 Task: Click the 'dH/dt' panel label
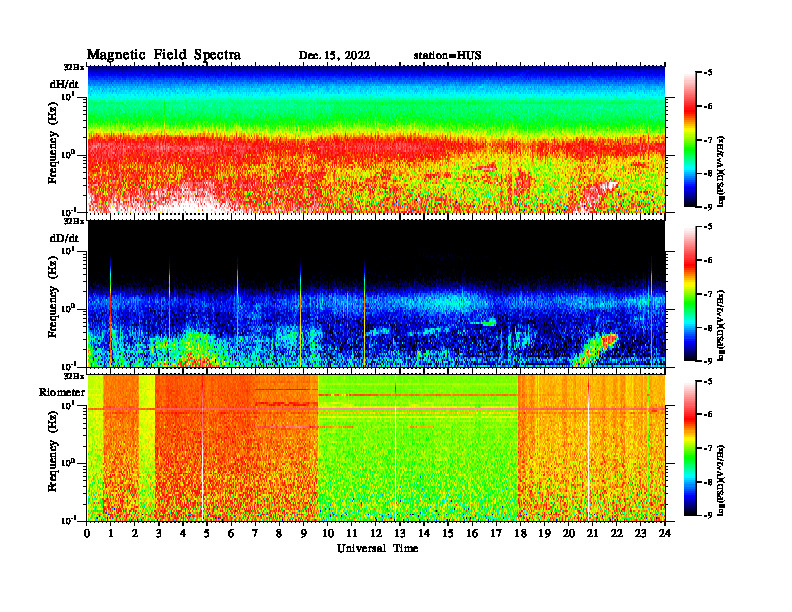point(64,84)
